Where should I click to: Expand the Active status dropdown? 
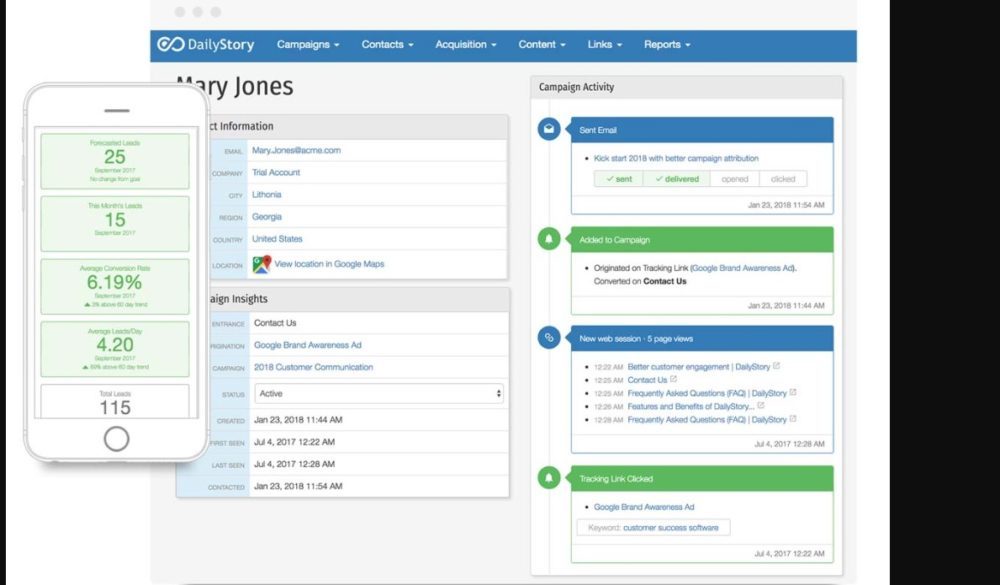tap(379, 394)
